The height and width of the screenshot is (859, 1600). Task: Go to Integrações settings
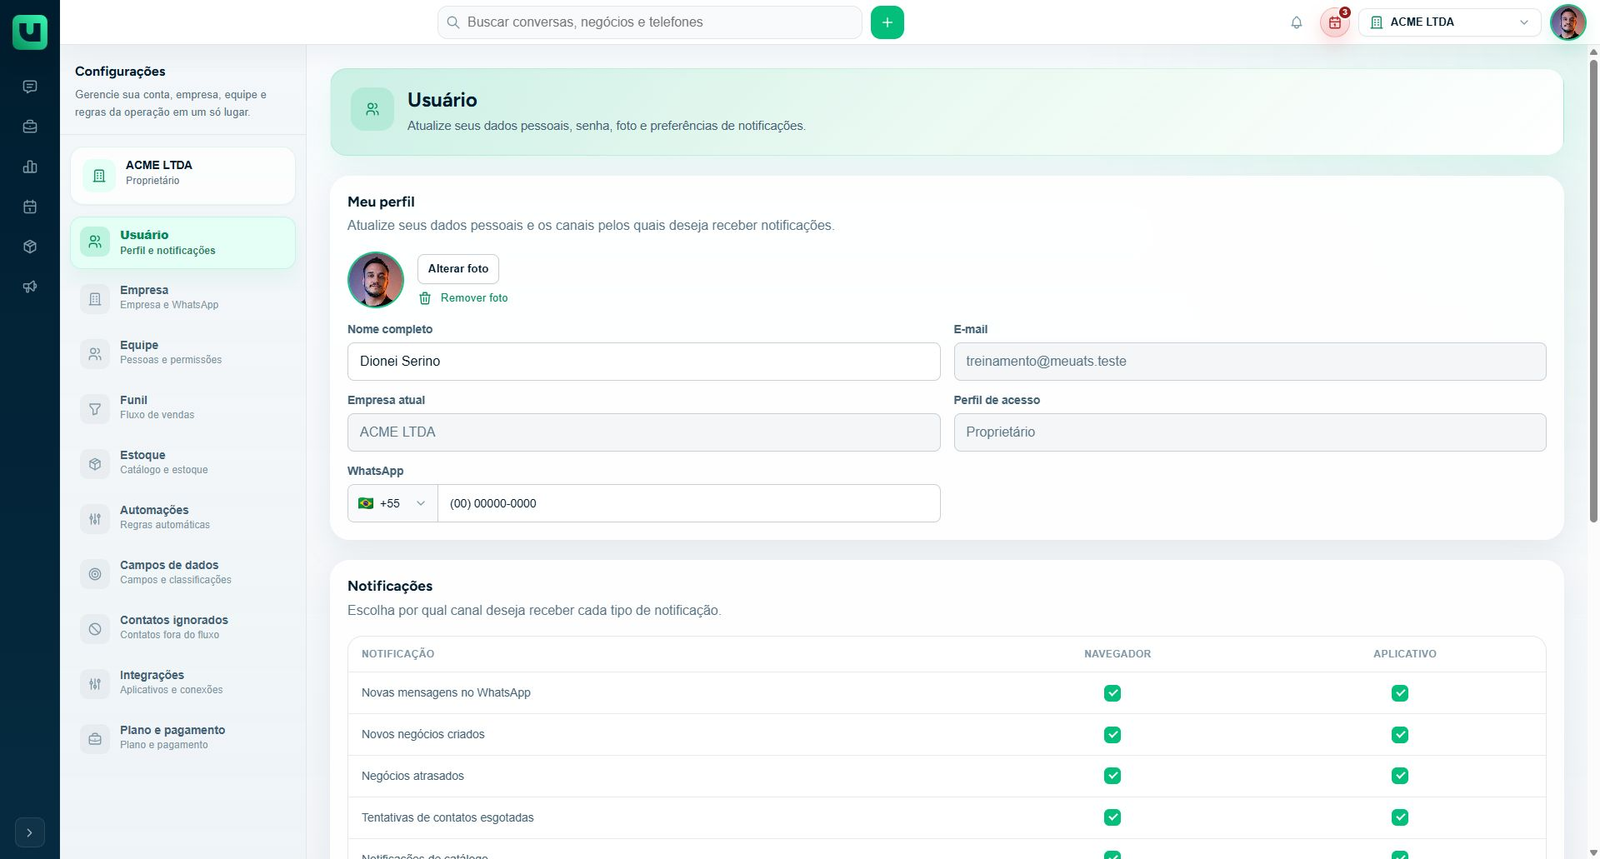(x=183, y=683)
